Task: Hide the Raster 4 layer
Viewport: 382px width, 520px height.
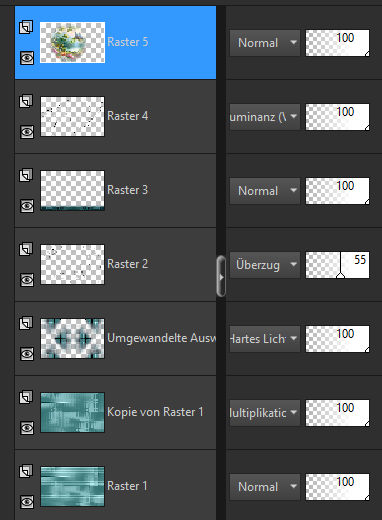Action: (x=27, y=132)
